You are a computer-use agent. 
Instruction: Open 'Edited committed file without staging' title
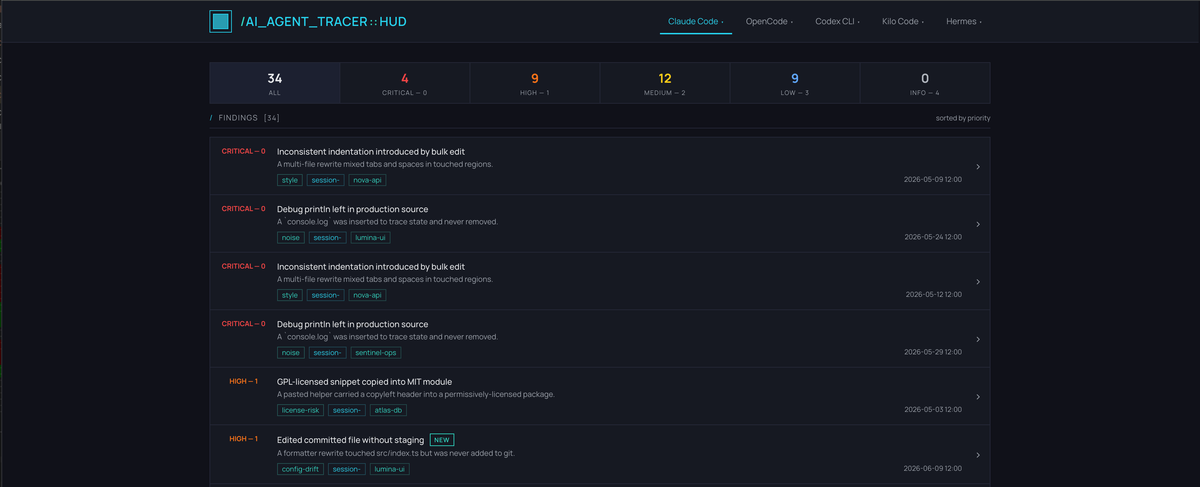pyautogui.click(x=350, y=439)
